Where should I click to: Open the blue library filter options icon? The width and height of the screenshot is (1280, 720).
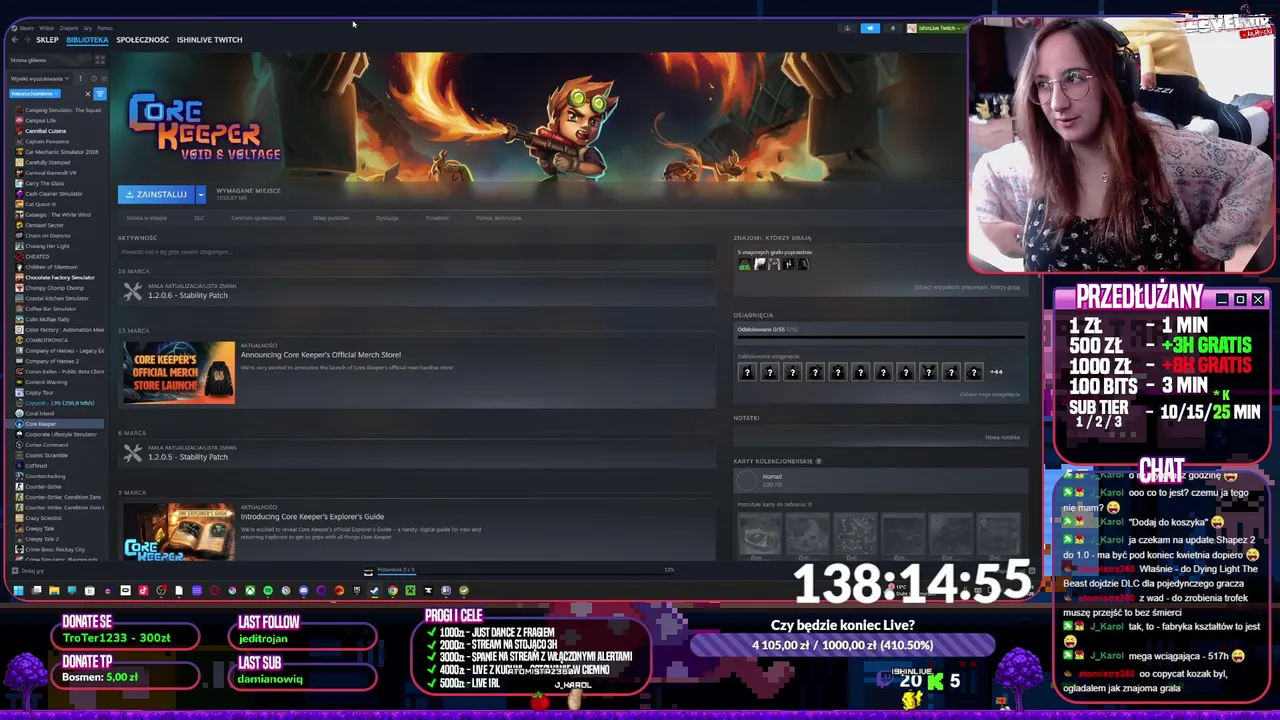click(100, 94)
